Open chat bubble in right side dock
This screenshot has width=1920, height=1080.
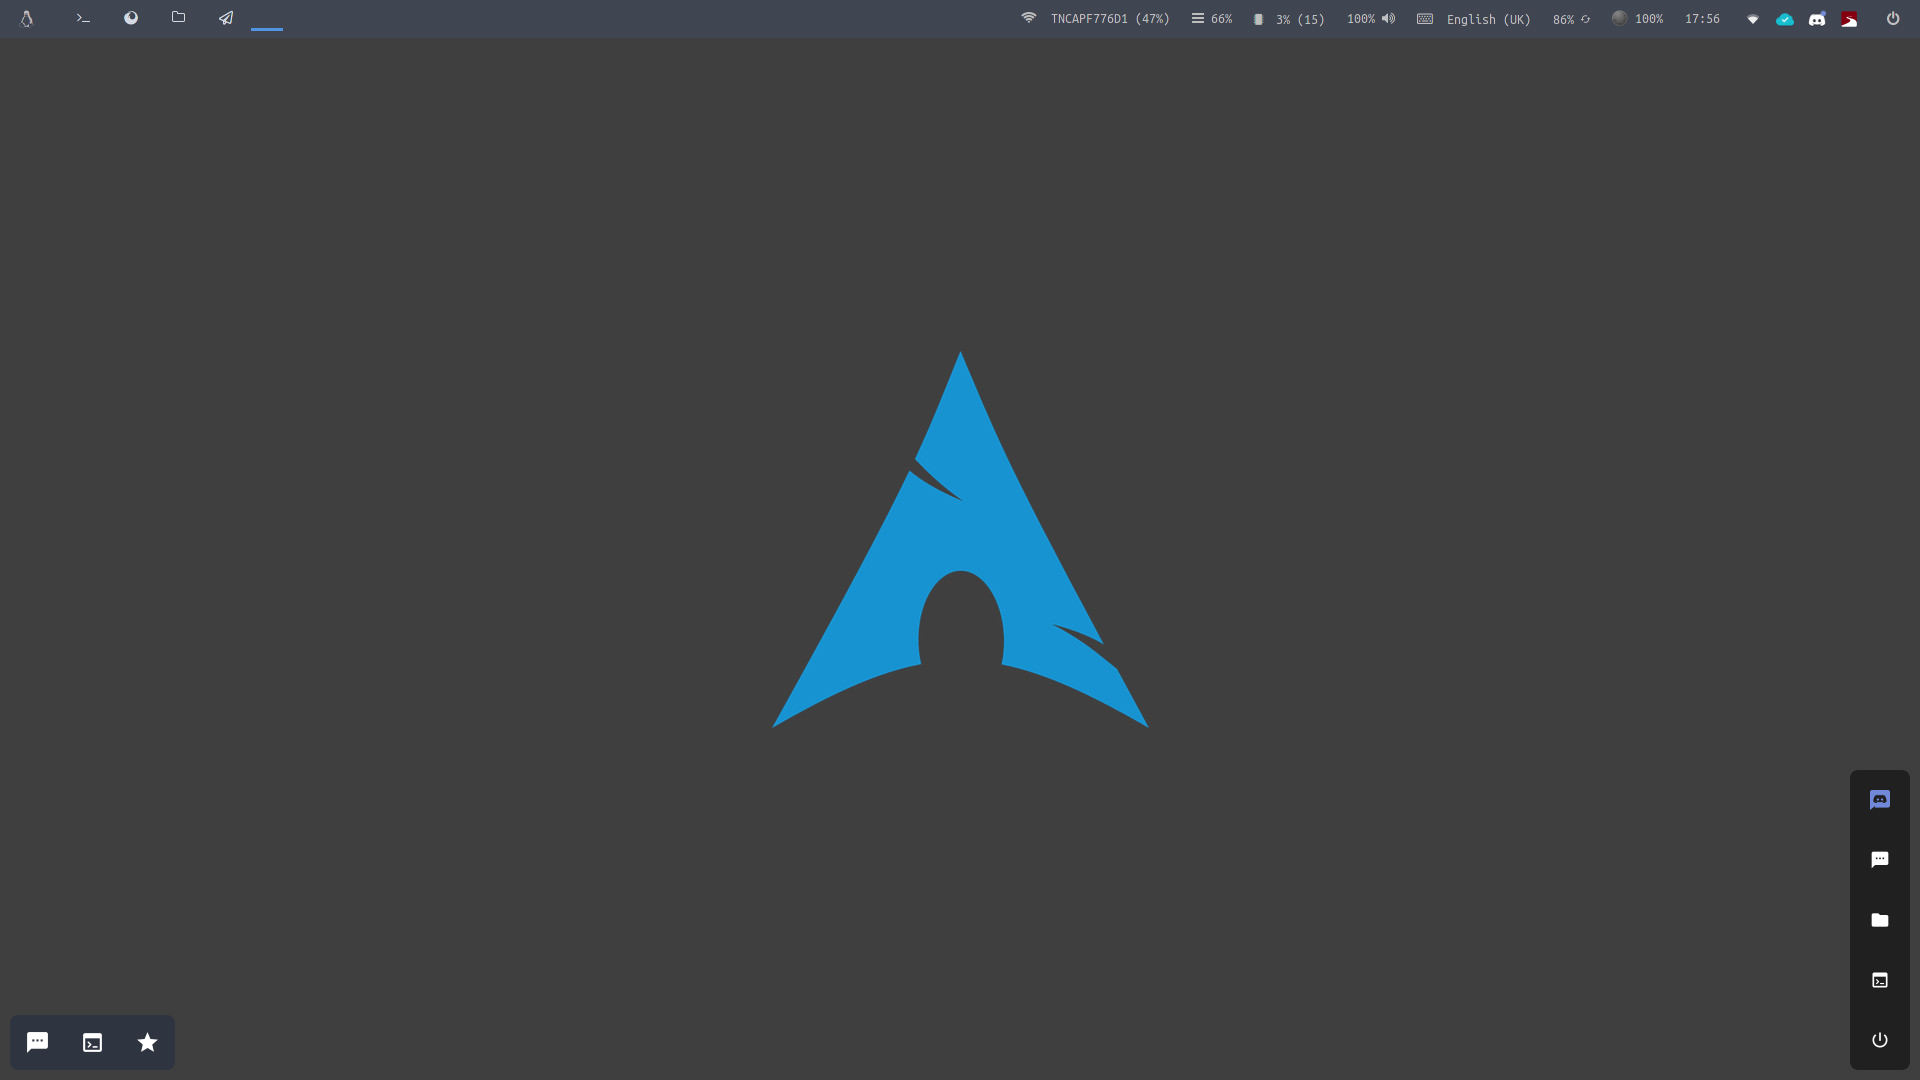tap(1880, 860)
